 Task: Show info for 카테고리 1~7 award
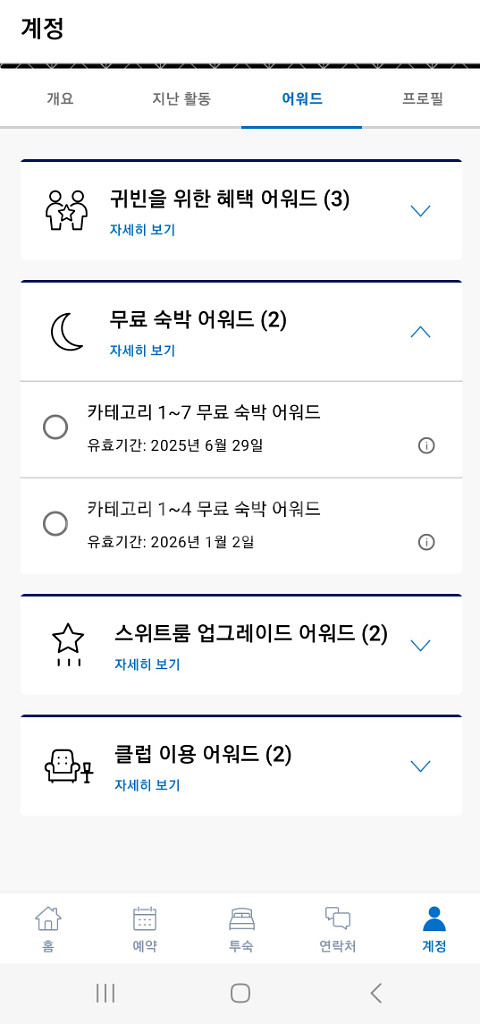pyautogui.click(x=426, y=446)
